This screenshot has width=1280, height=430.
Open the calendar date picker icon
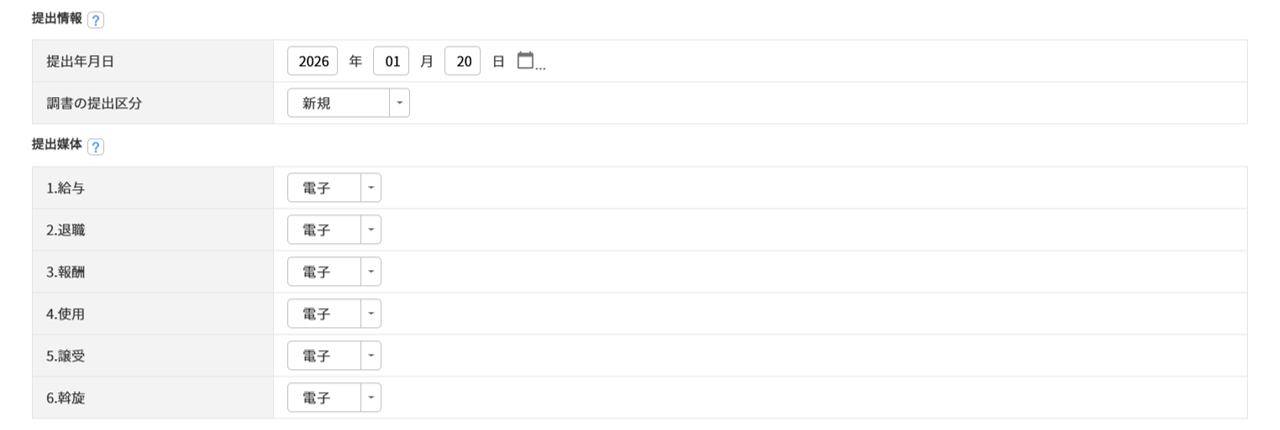[x=526, y=61]
